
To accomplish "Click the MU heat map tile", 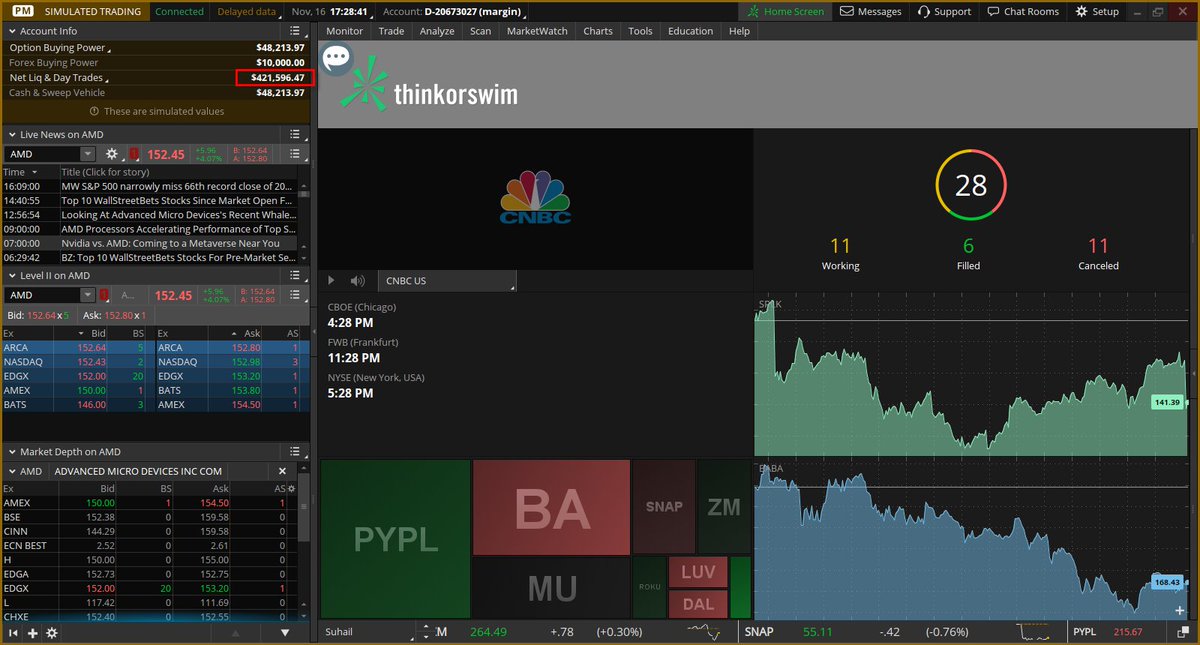I will [552, 589].
